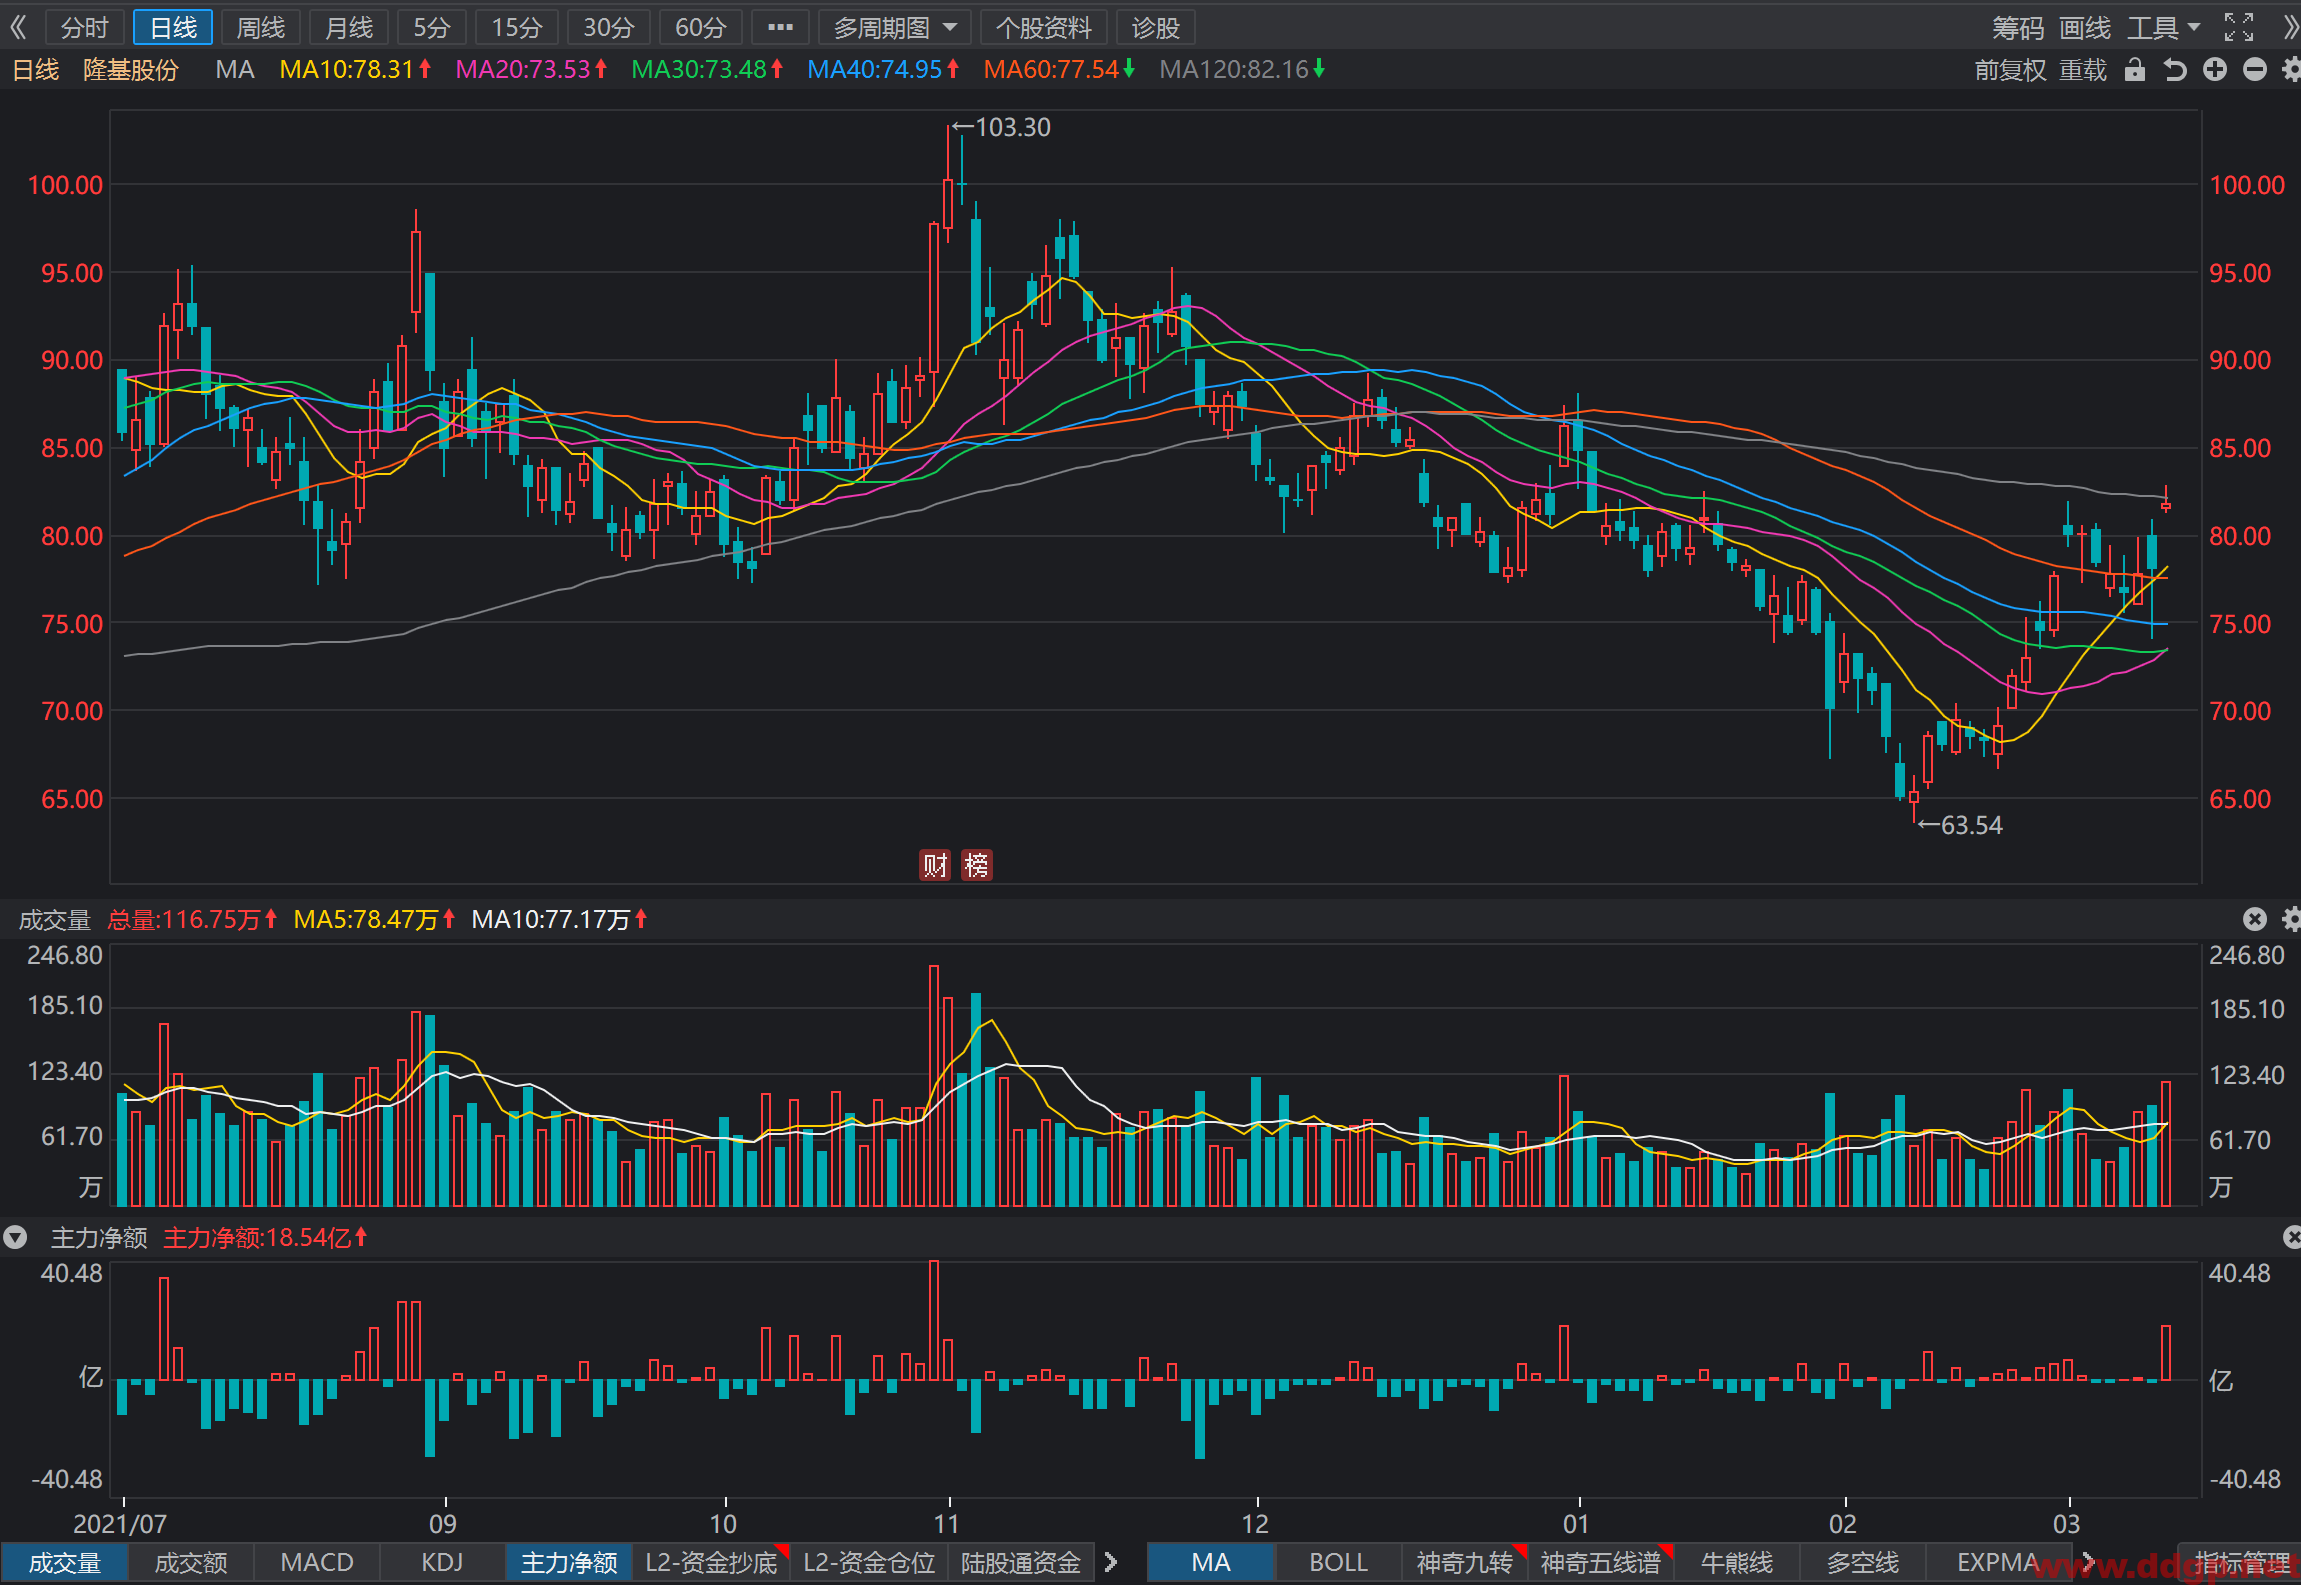Open the 成交量 panel settings gear
The height and width of the screenshot is (1585, 2301).
coord(2291,919)
